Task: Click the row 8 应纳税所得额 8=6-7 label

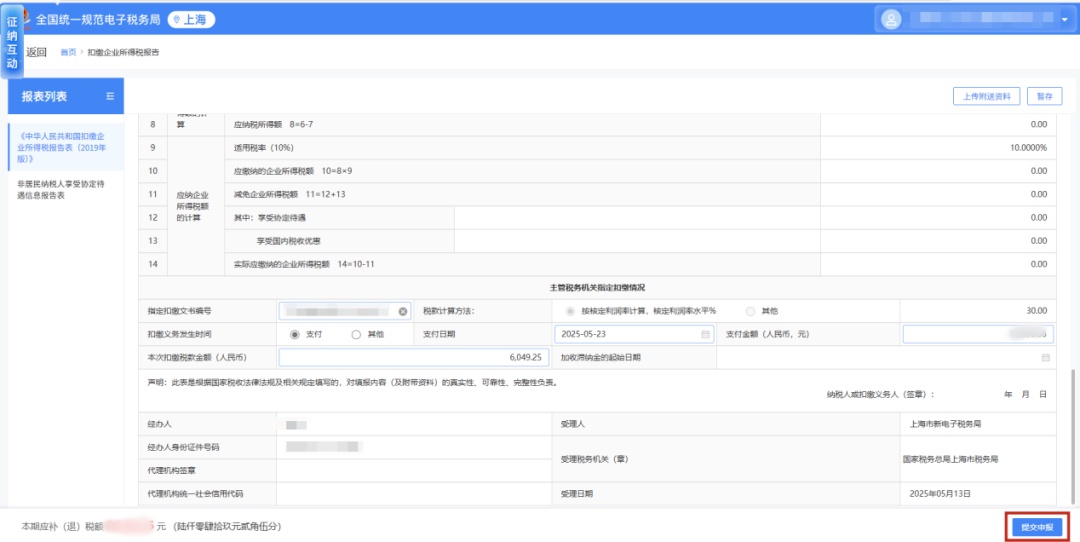Action: tap(274, 125)
